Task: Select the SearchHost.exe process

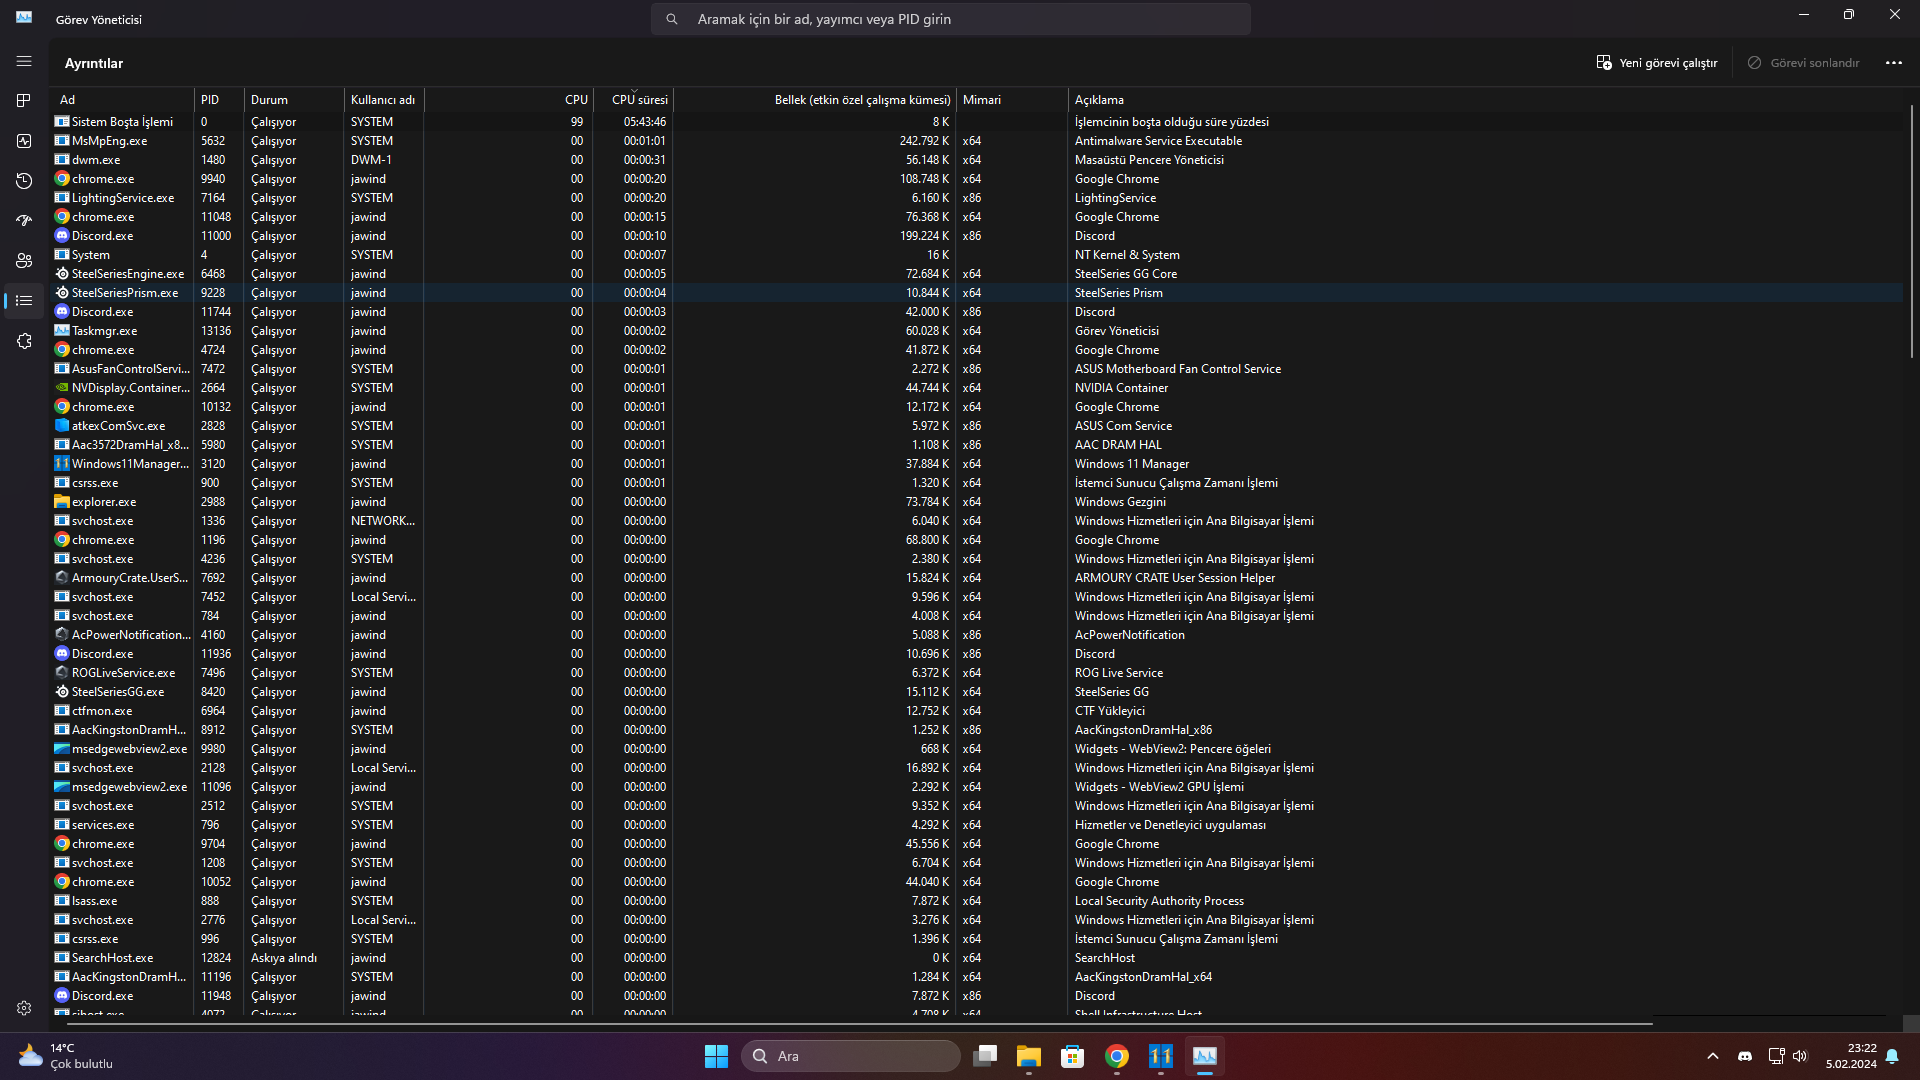Action: 976,958
